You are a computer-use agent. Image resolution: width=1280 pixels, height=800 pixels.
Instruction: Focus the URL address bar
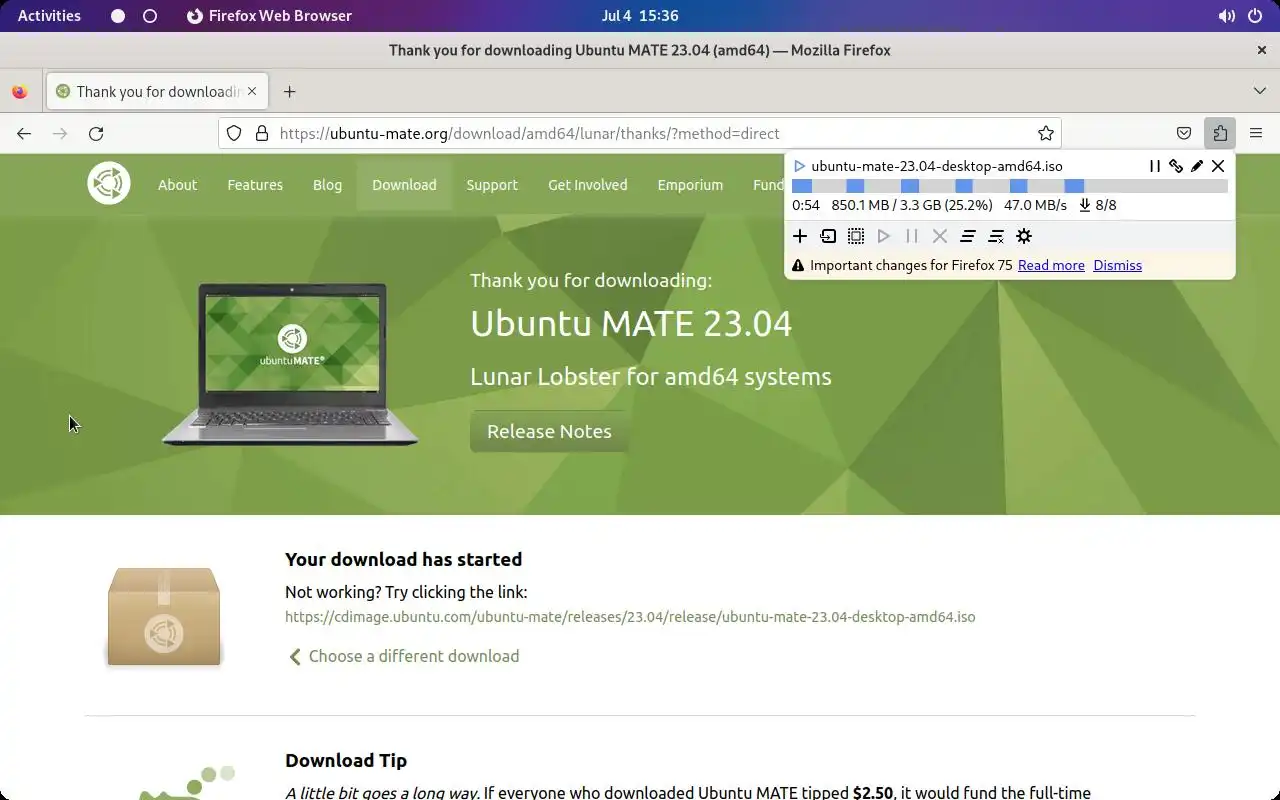pos(640,133)
